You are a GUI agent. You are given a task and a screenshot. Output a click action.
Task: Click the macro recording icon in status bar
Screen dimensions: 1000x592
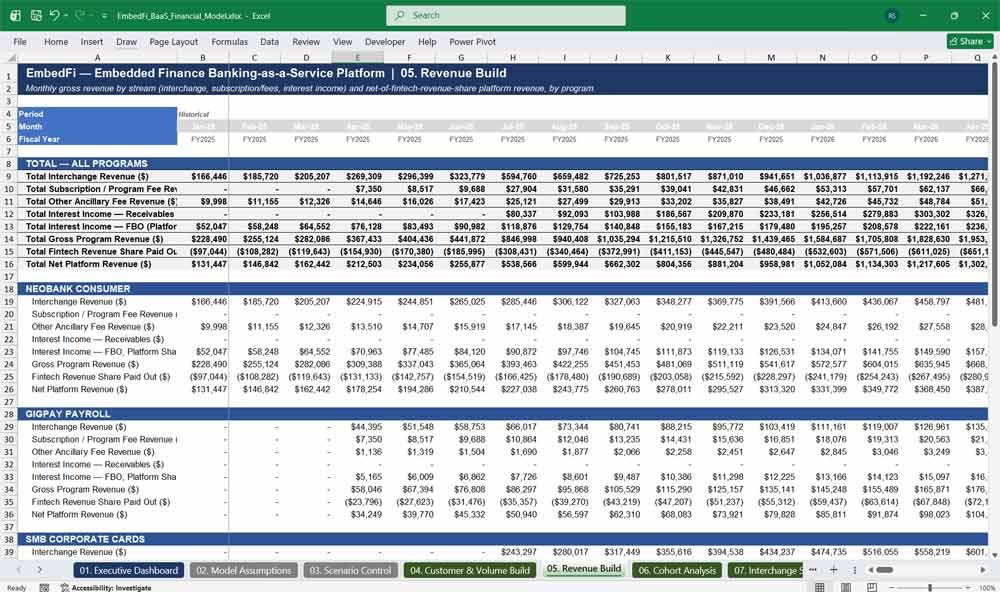coord(44,588)
